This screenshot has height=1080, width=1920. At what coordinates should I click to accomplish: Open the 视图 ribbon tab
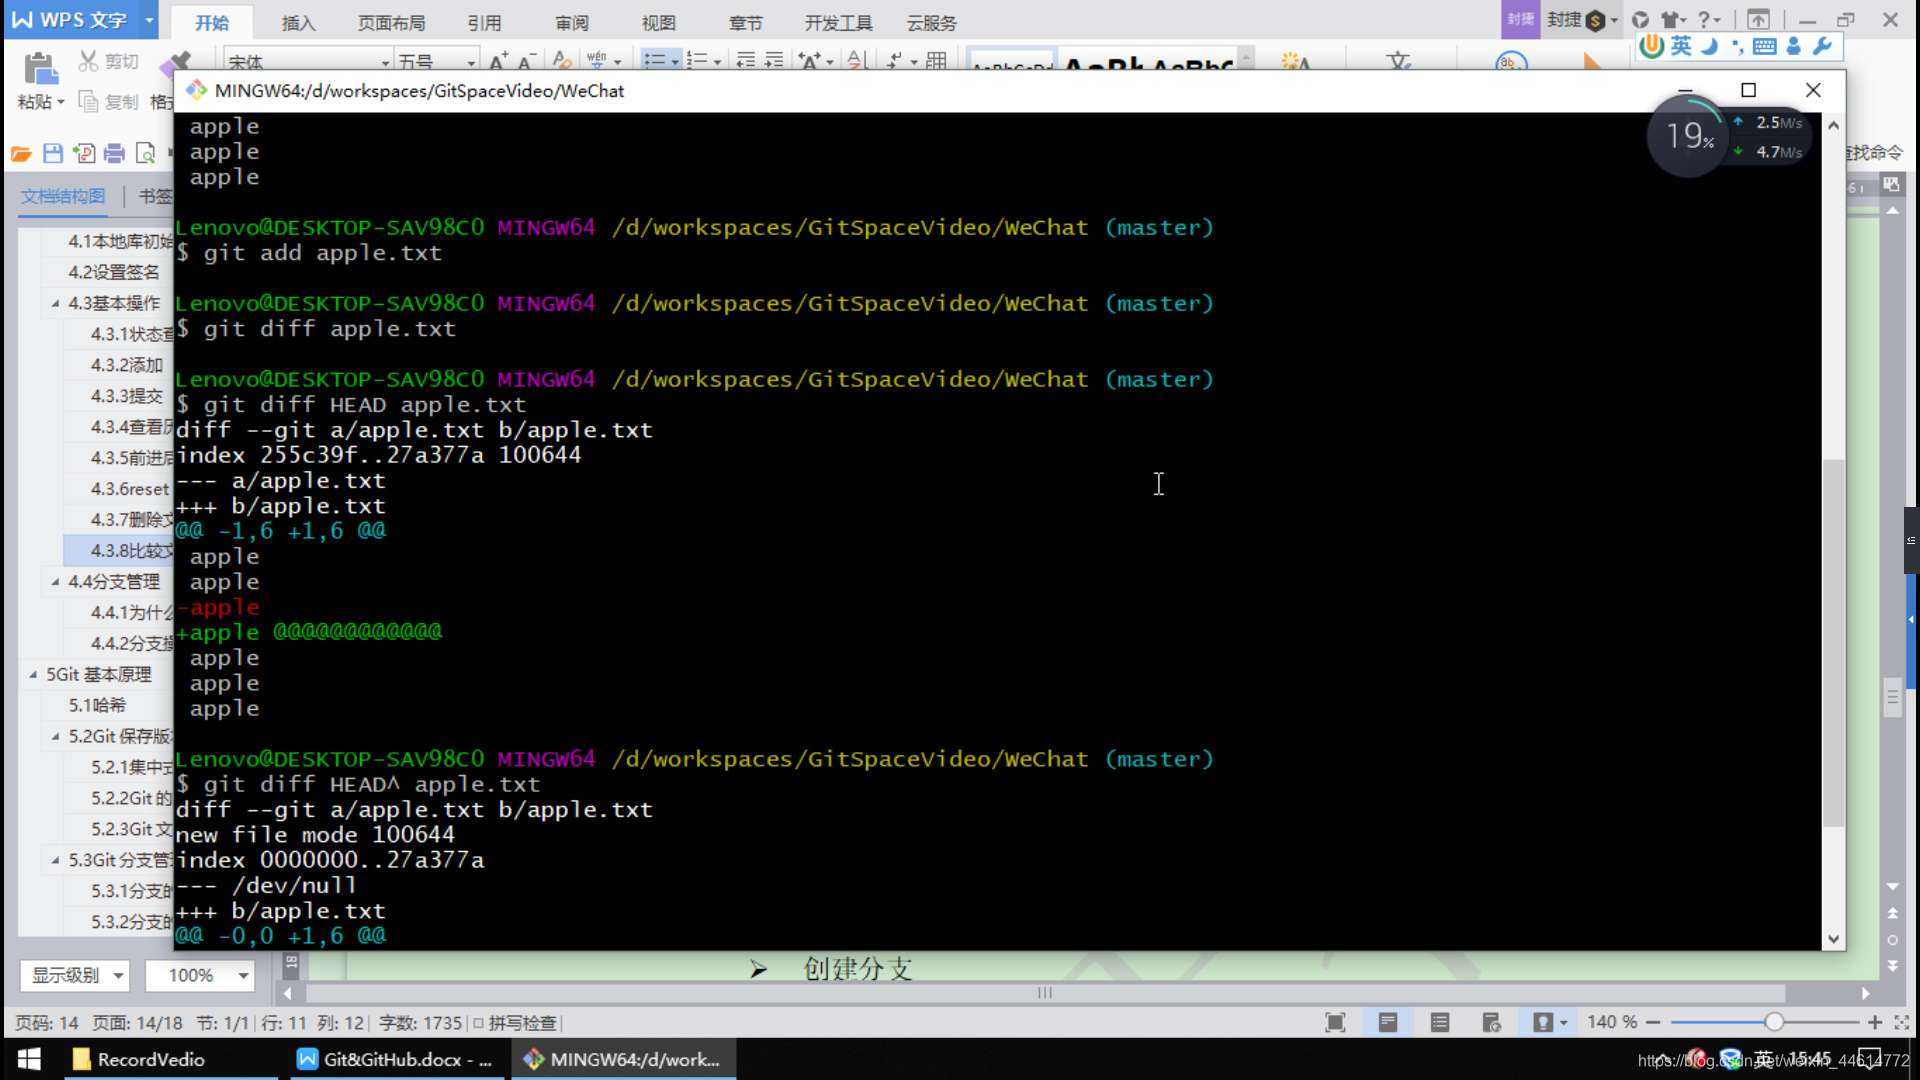(x=658, y=22)
